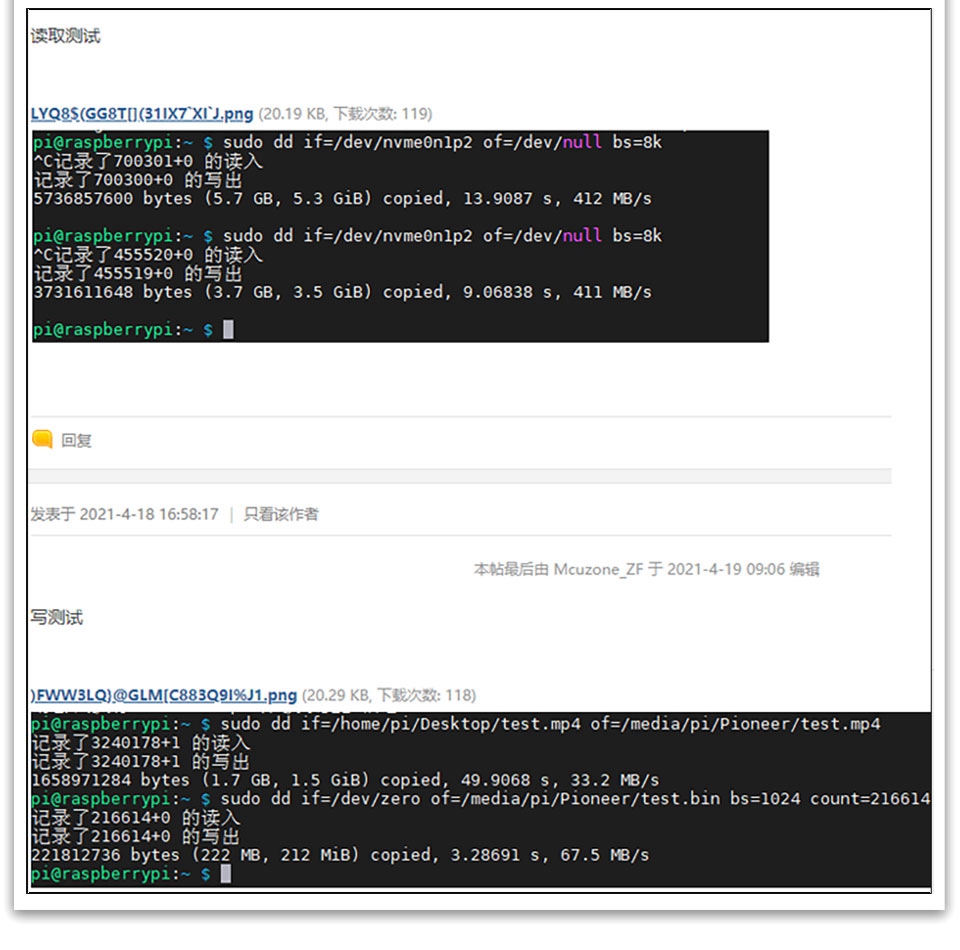This screenshot has width=960, height=950.
Task: Click the 写测试 heading text
Action: point(56,618)
